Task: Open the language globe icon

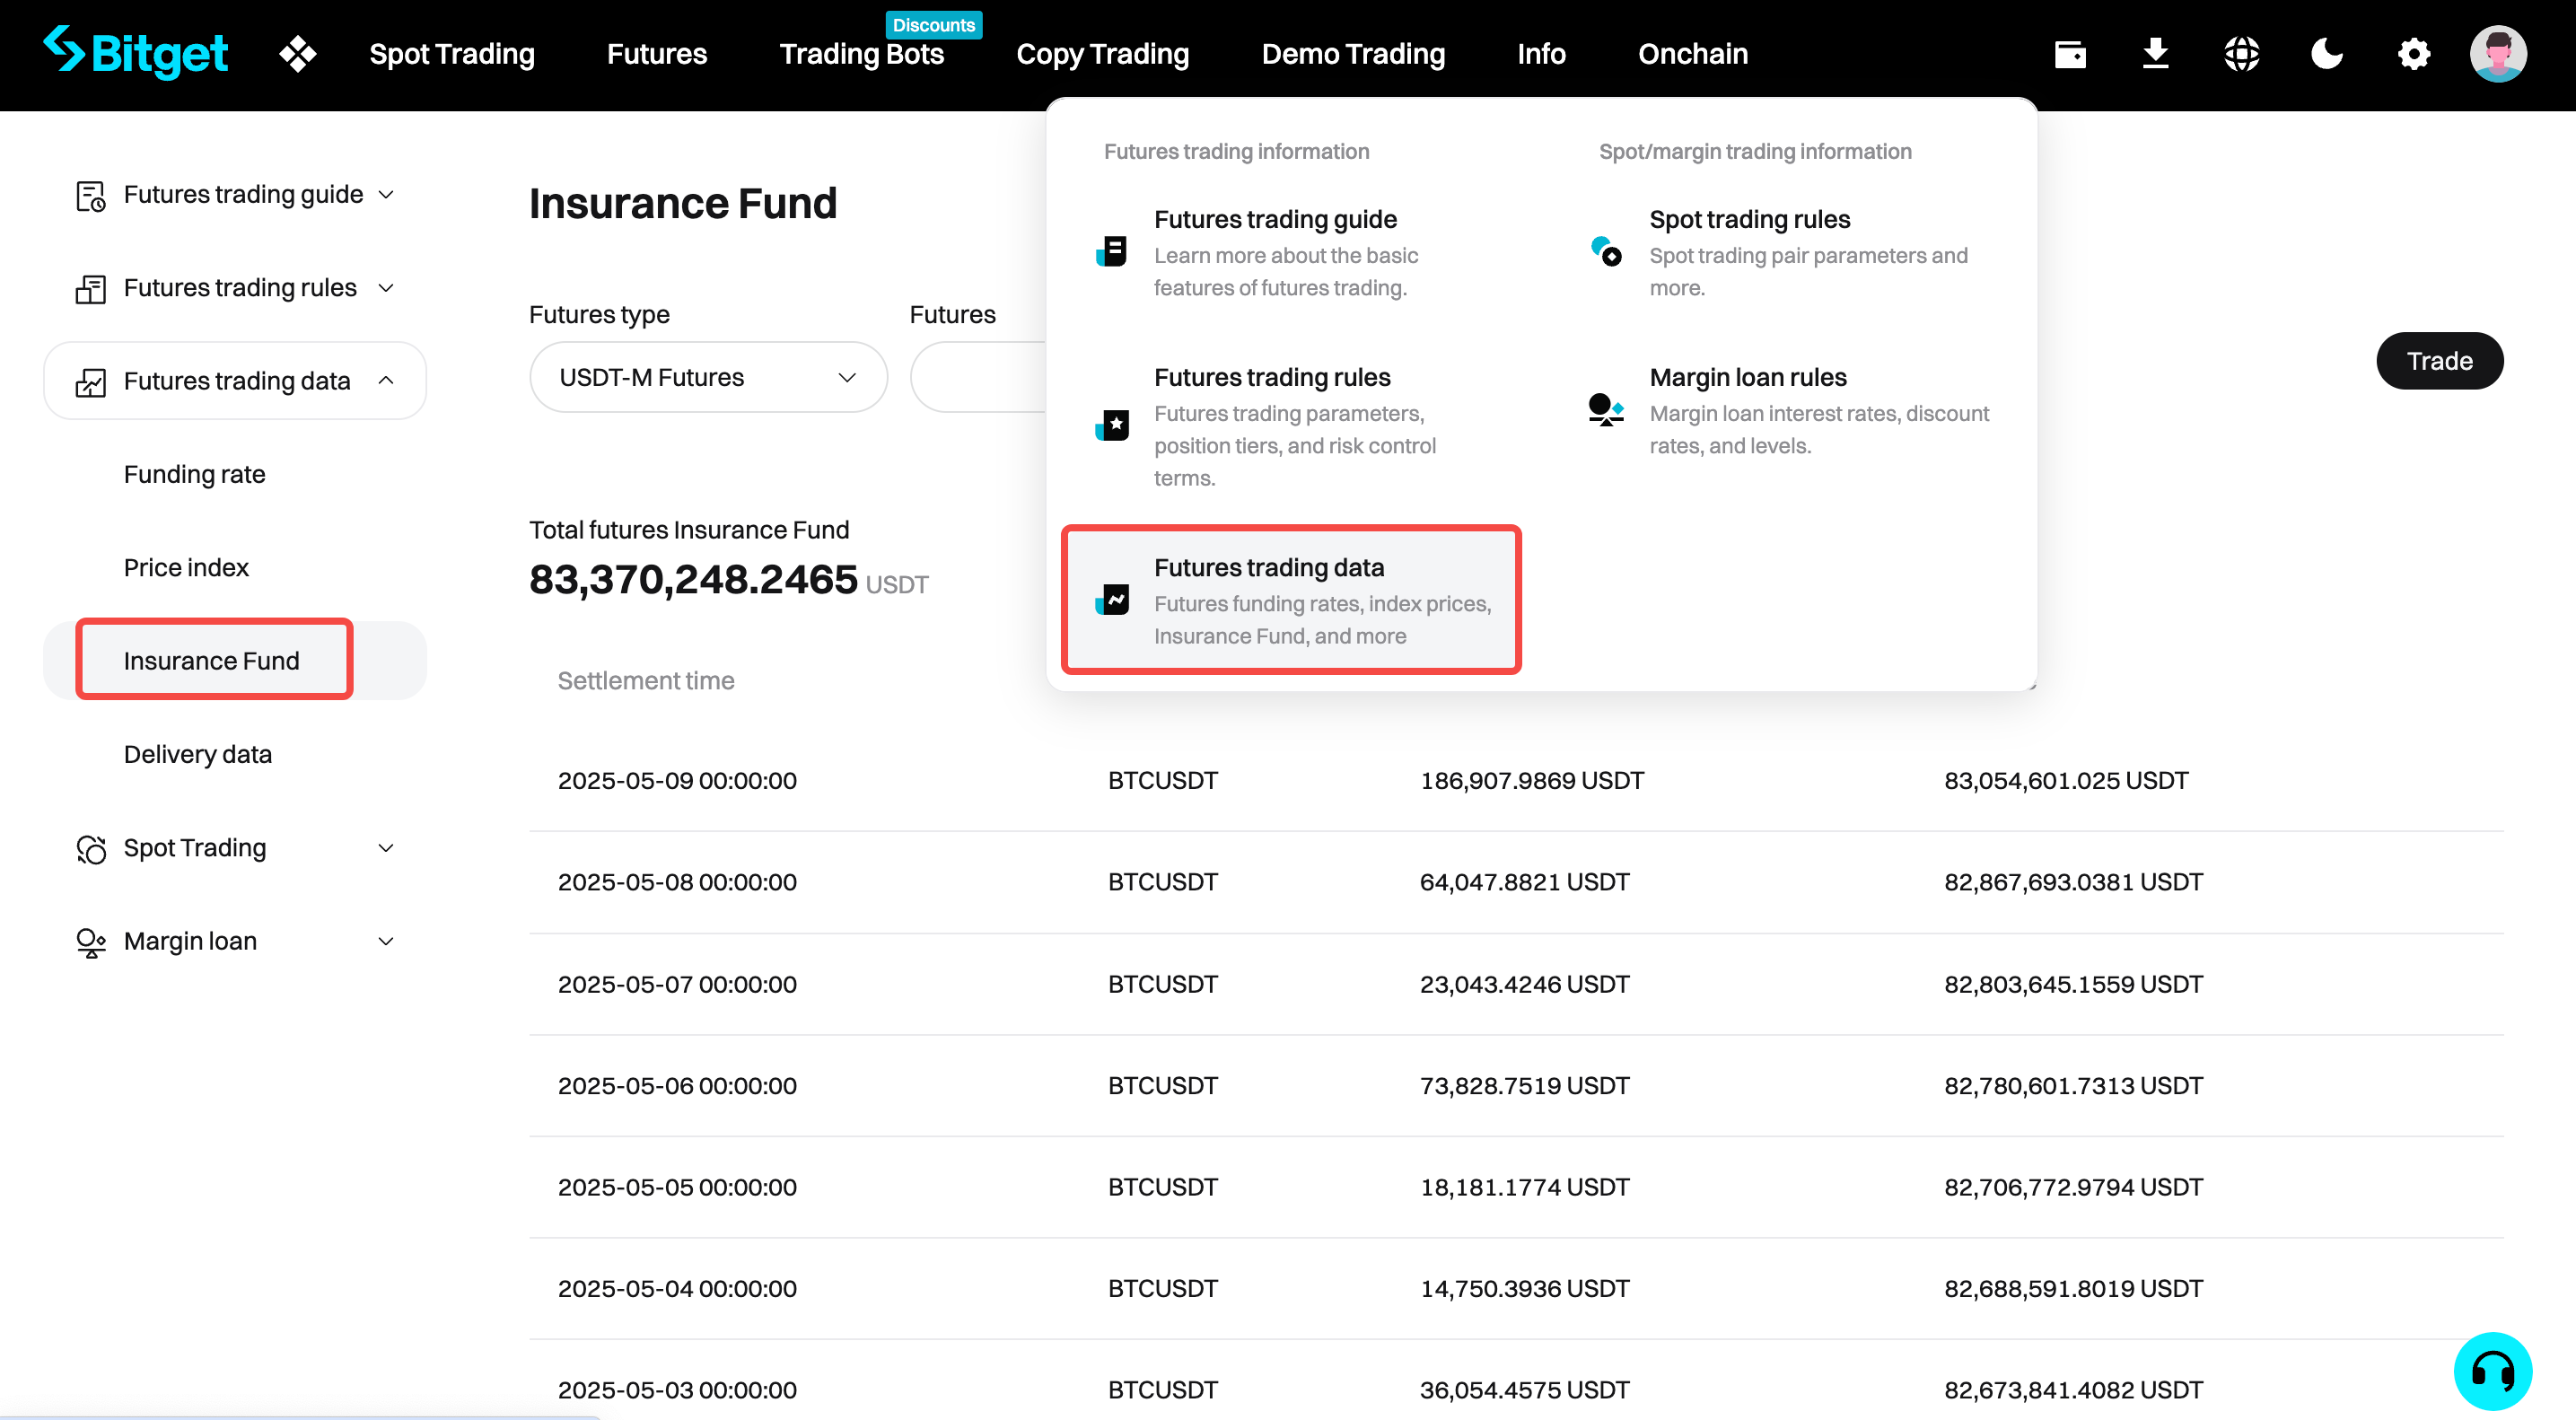Action: [x=2241, y=53]
